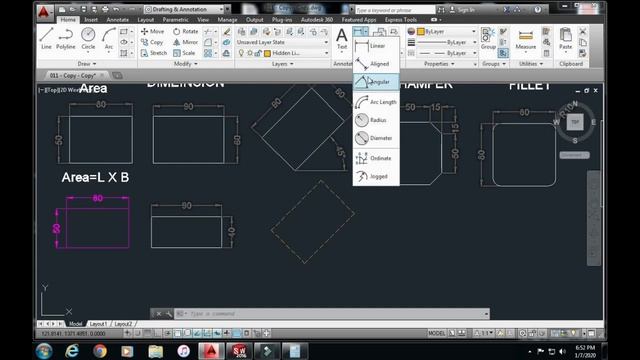Expand the Layers panel
The height and width of the screenshot is (360, 640).
coord(282,64)
